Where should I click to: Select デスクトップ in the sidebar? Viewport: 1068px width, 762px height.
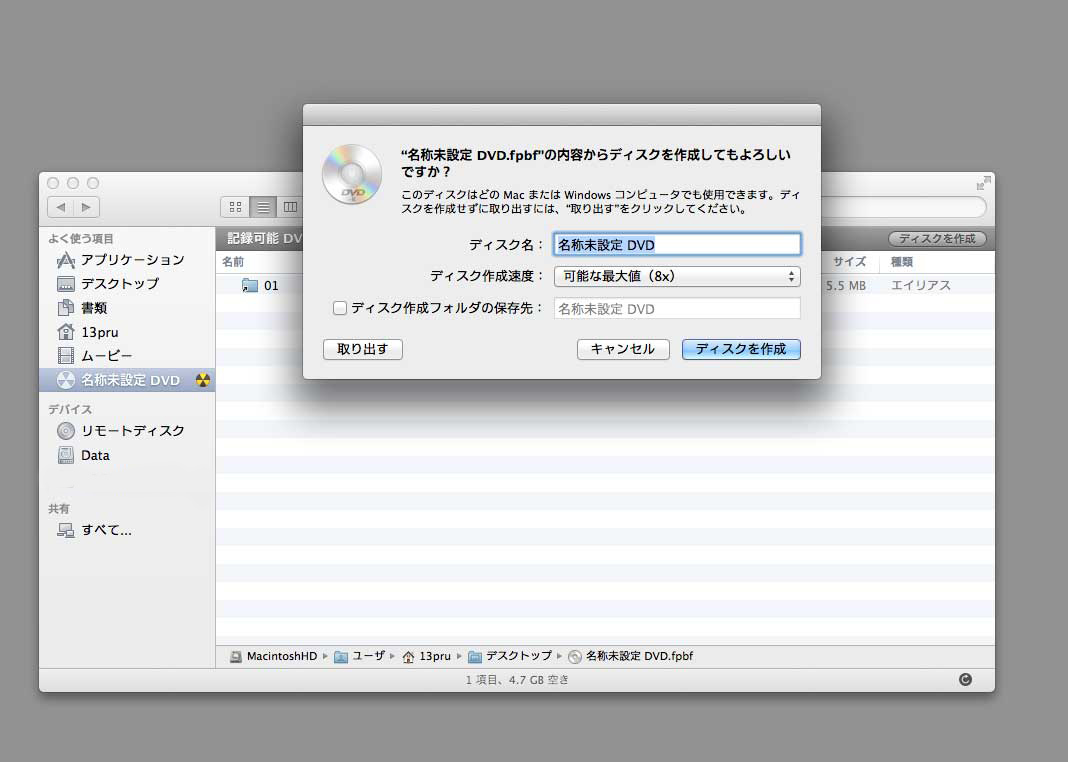point(119,284)
